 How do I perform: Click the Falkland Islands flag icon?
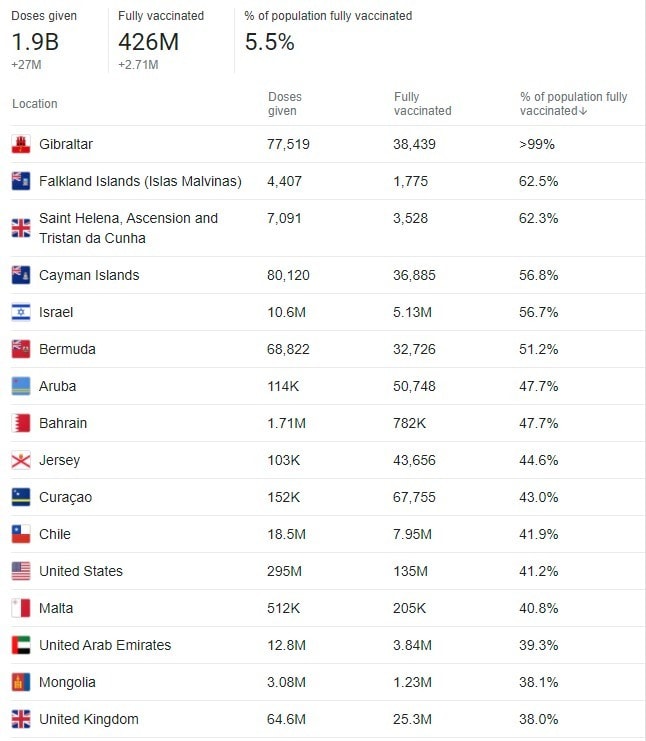coord(21,181)
